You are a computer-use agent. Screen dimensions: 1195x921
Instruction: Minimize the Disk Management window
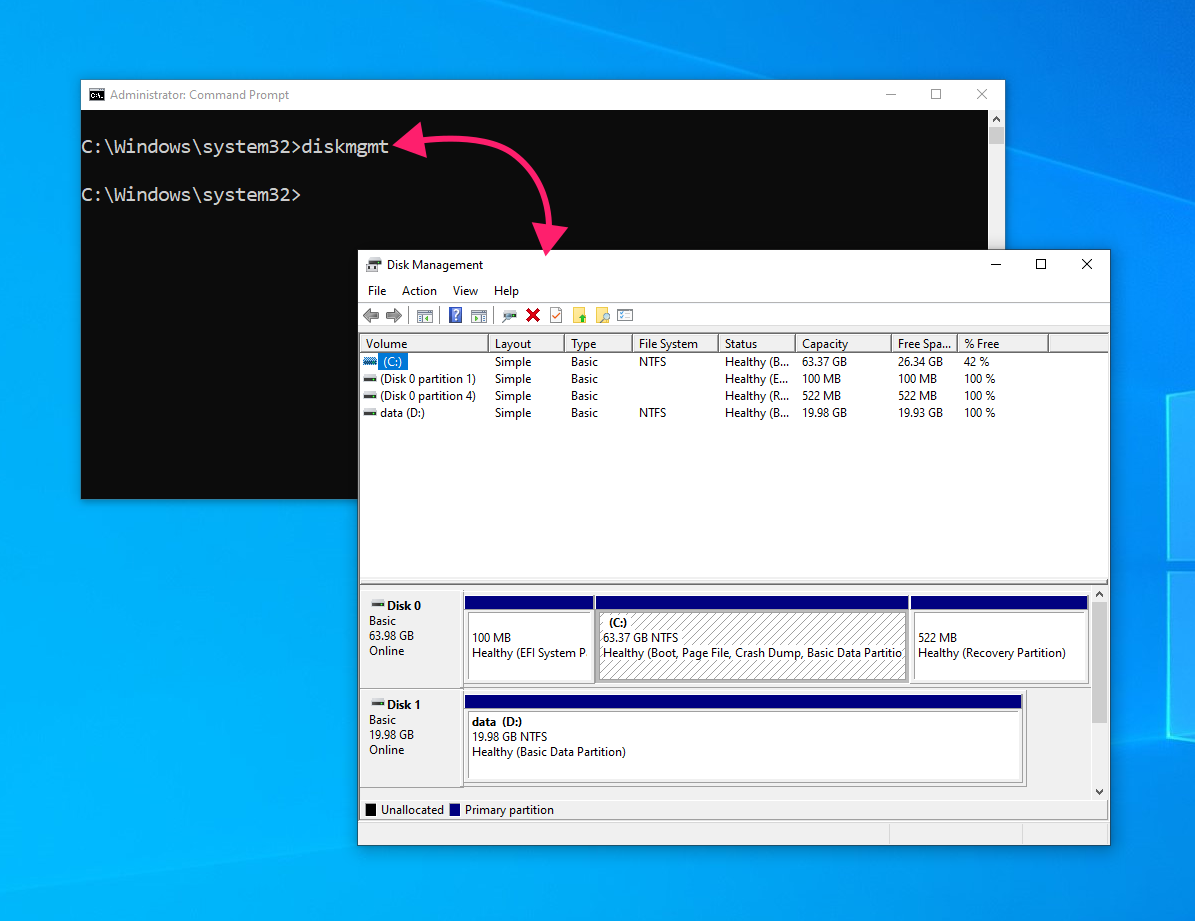click(995, 264)
